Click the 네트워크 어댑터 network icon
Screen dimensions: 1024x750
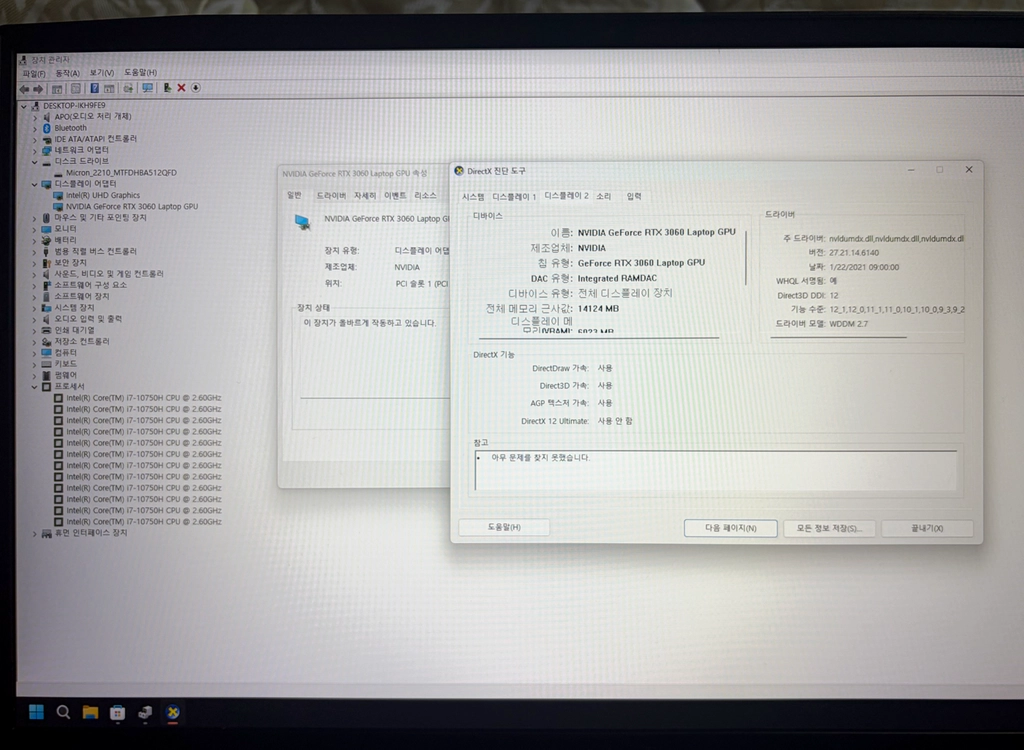46,150
